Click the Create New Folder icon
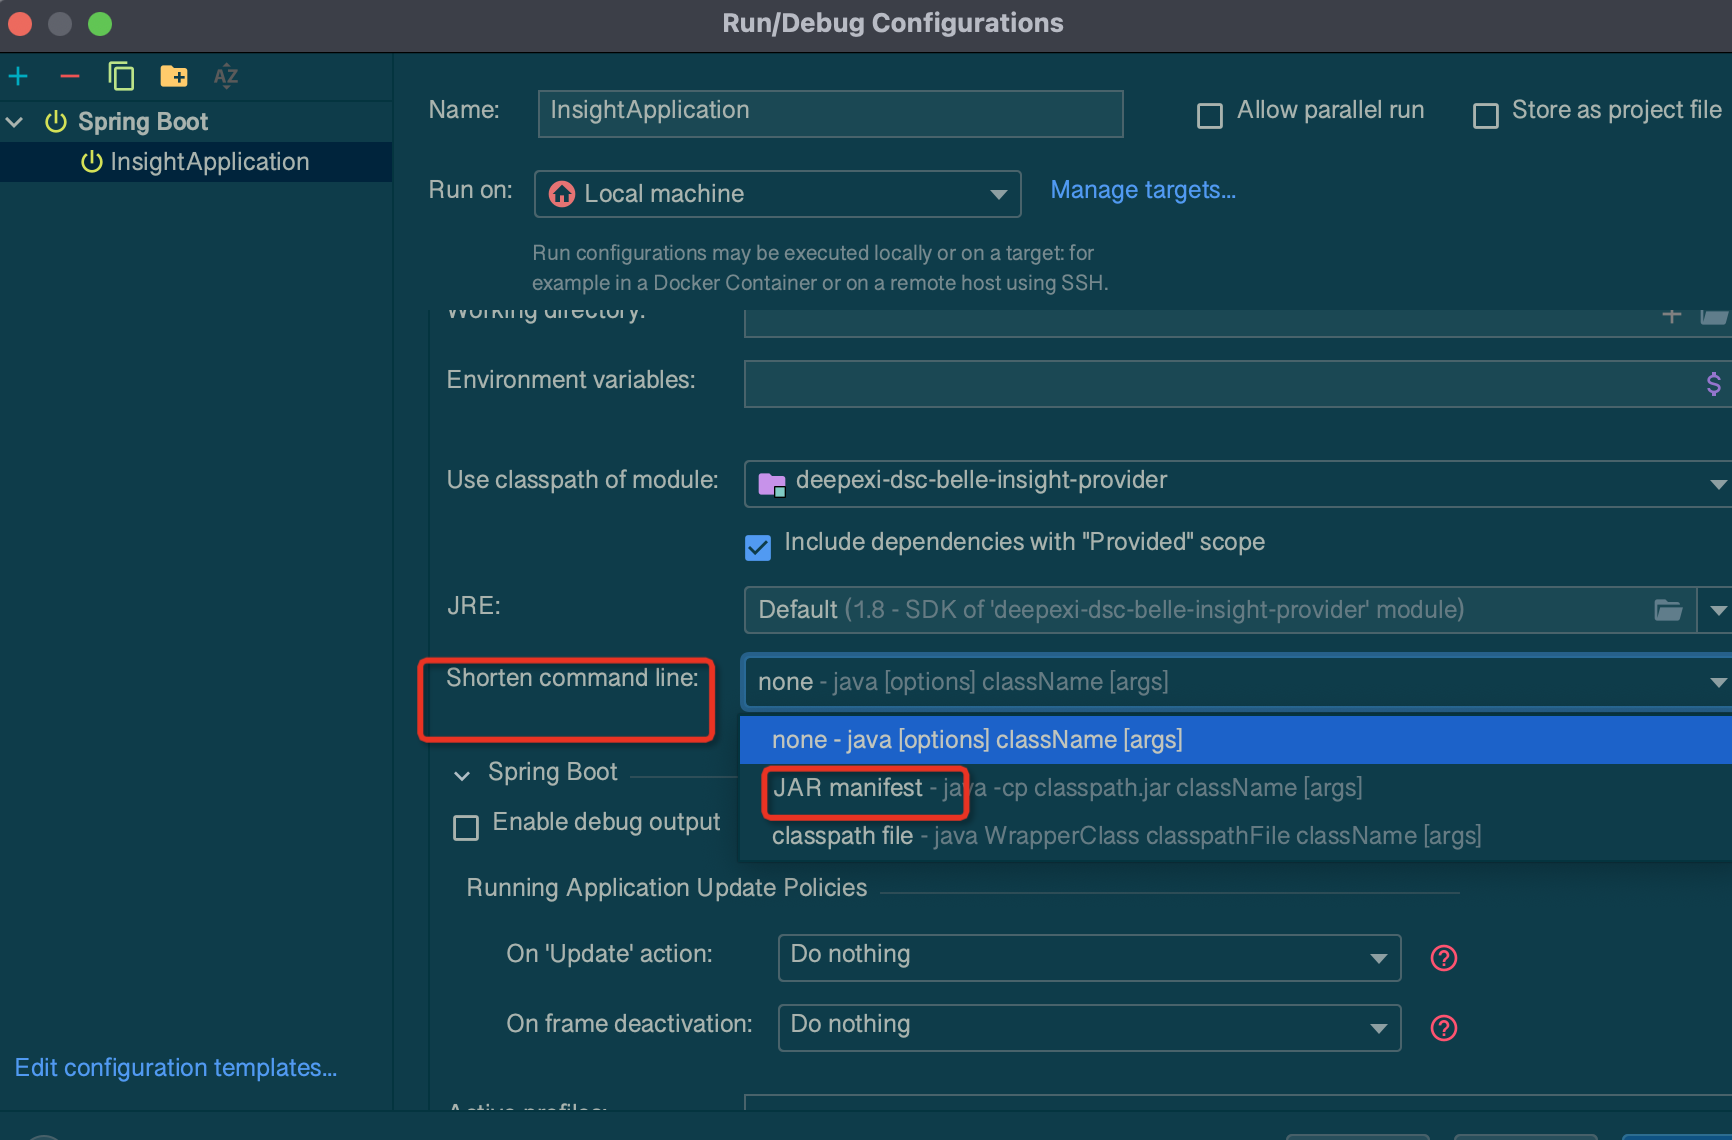 [174, 76]
